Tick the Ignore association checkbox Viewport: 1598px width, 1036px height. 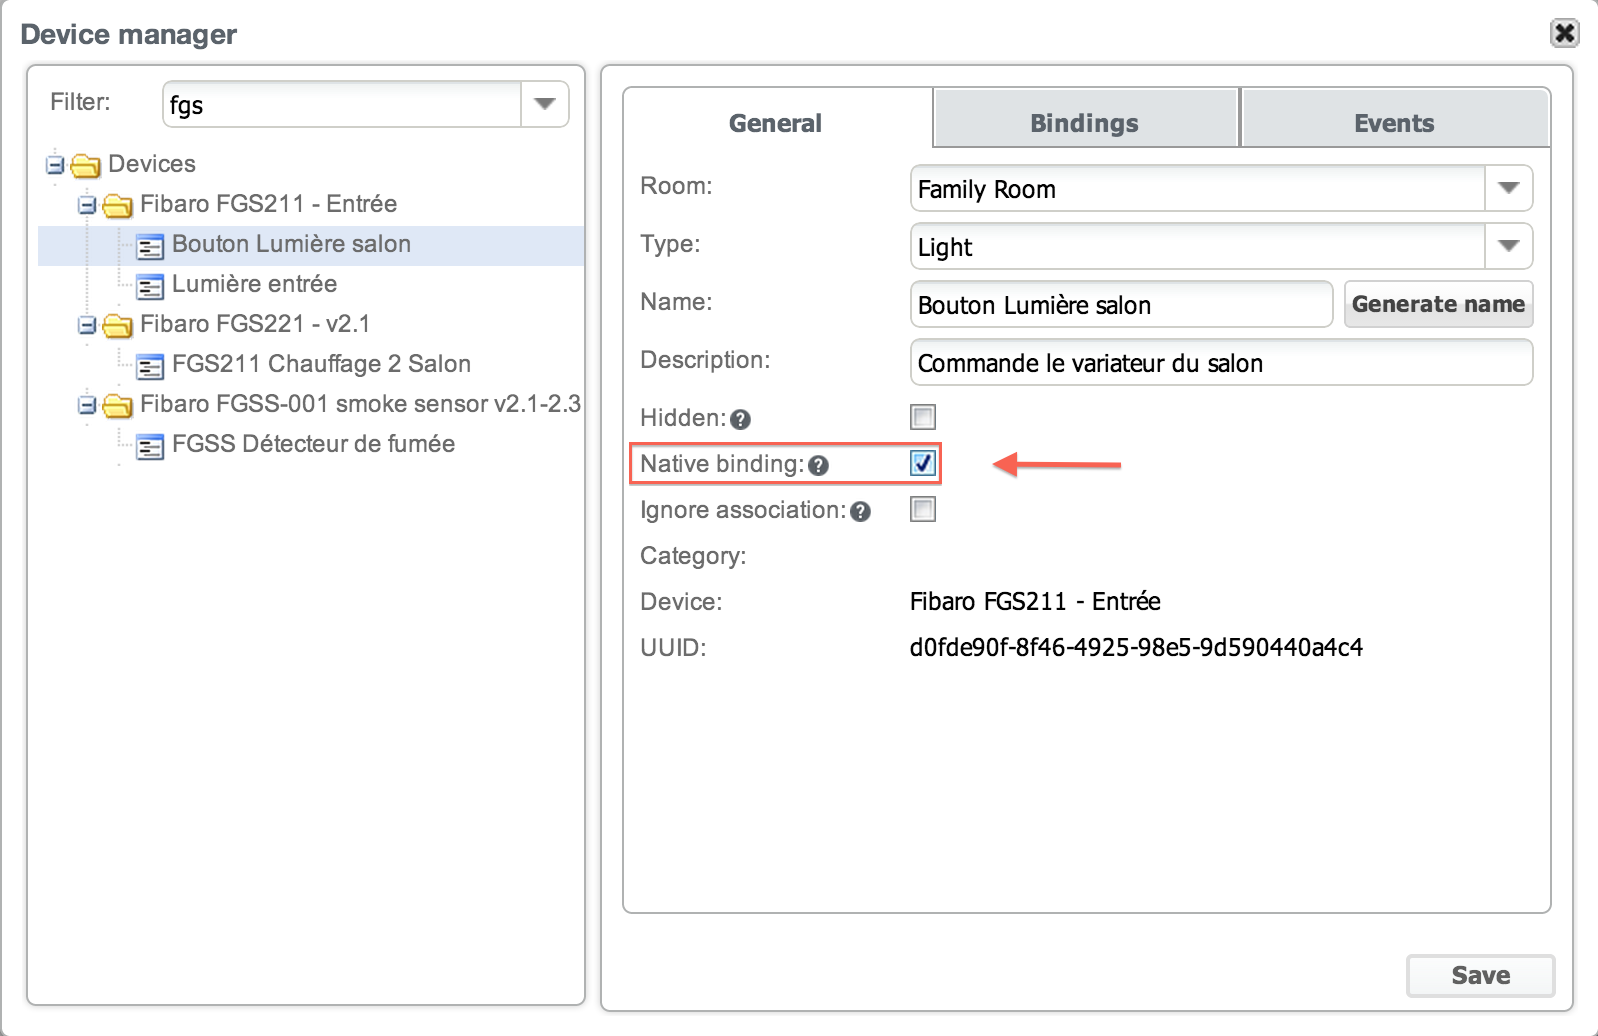pyautogui.click(x=922, y=510)
